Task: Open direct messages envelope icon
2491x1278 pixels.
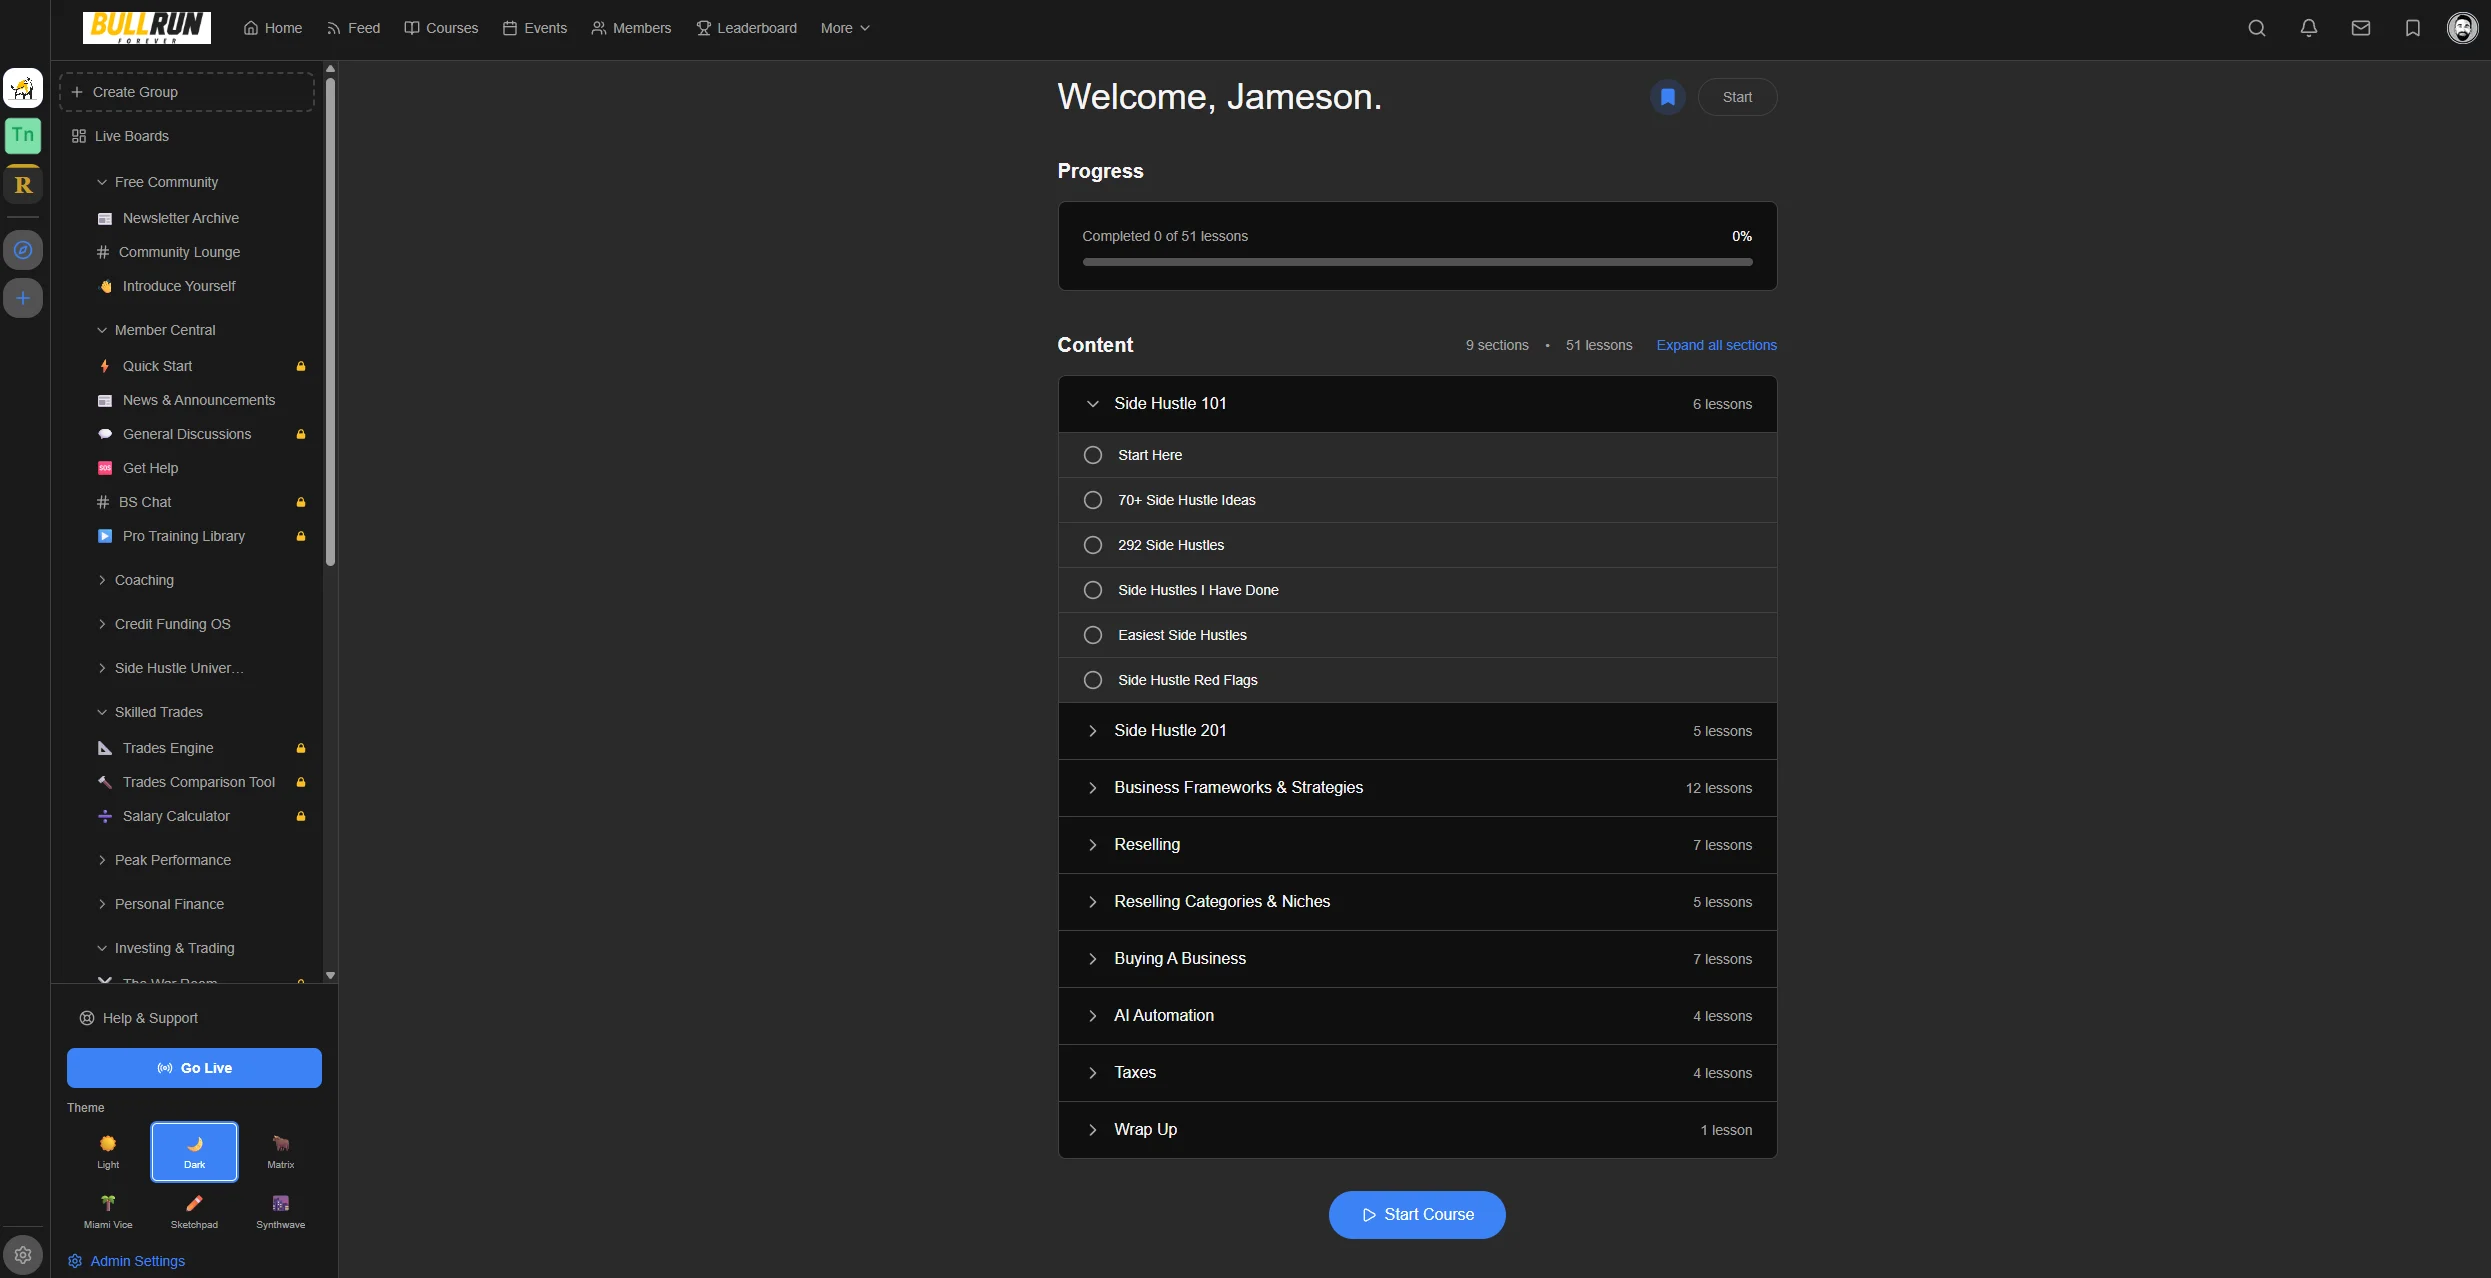Action: [x=2361, y=27]
